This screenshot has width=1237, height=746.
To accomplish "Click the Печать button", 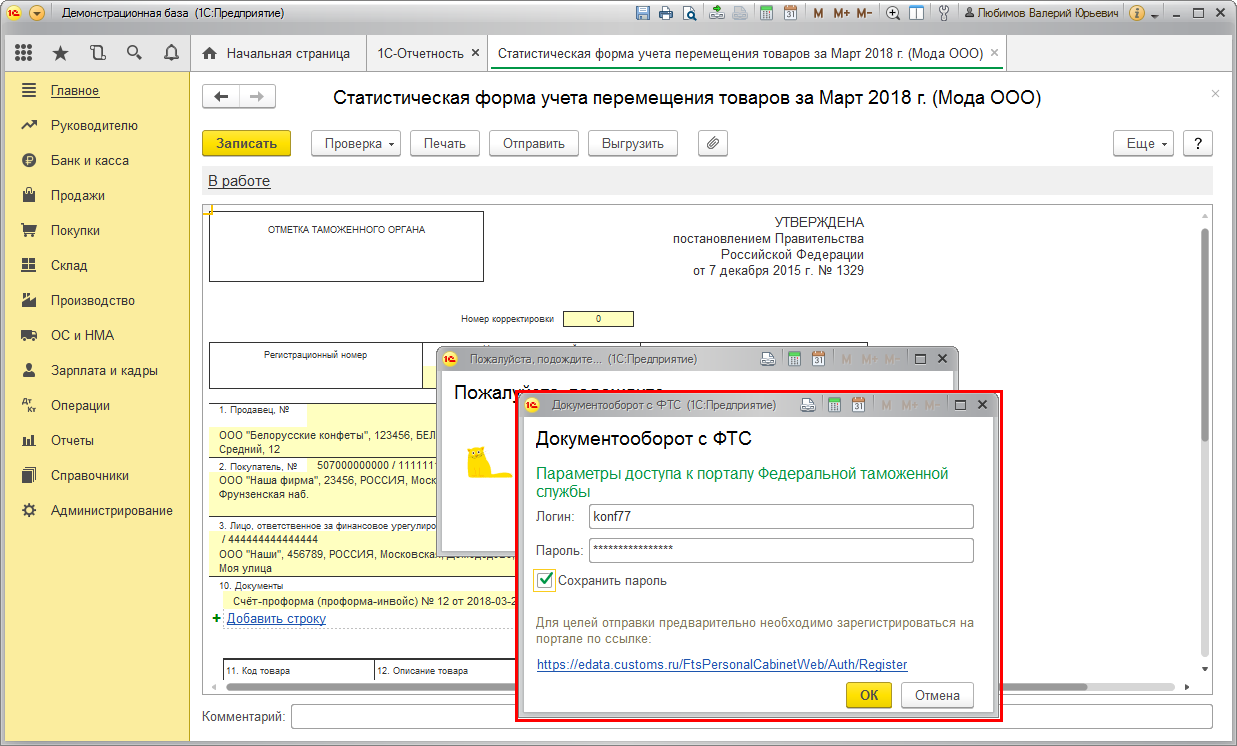I will pos(445,144).
